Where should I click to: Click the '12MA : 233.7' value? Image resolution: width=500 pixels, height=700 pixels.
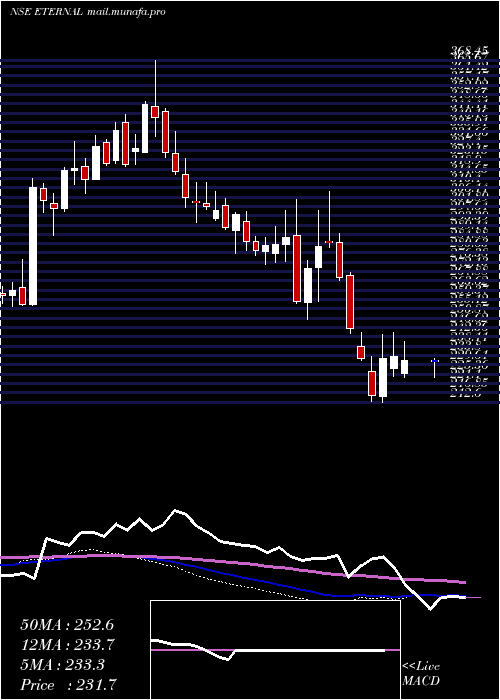point(67,645)
